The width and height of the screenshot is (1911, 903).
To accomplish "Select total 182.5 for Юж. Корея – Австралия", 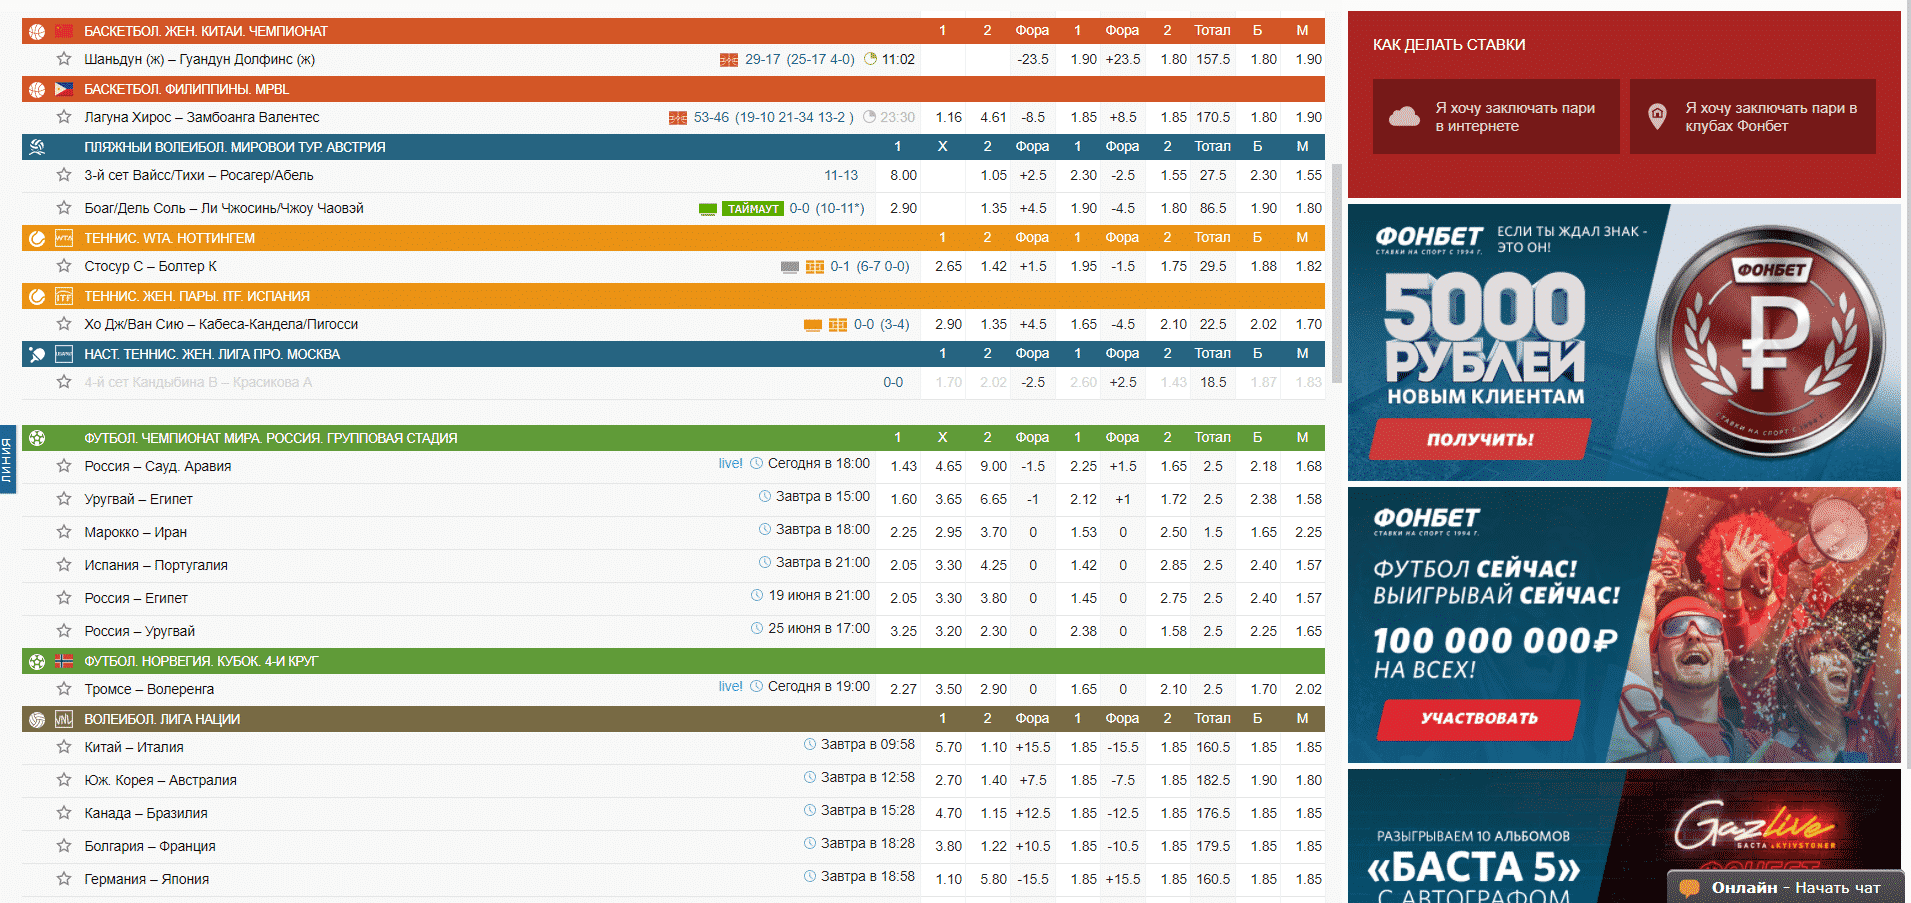I will point(1213,780).
